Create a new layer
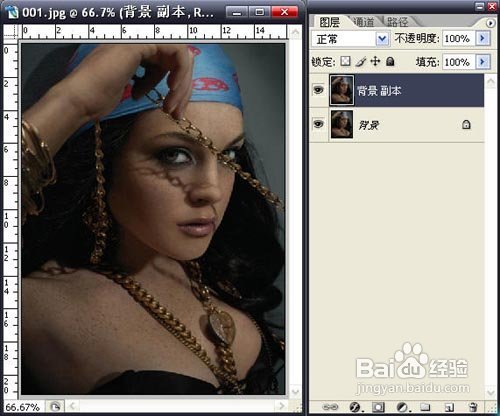Viewport: 500px width, 416px height. tap(449, 407)
